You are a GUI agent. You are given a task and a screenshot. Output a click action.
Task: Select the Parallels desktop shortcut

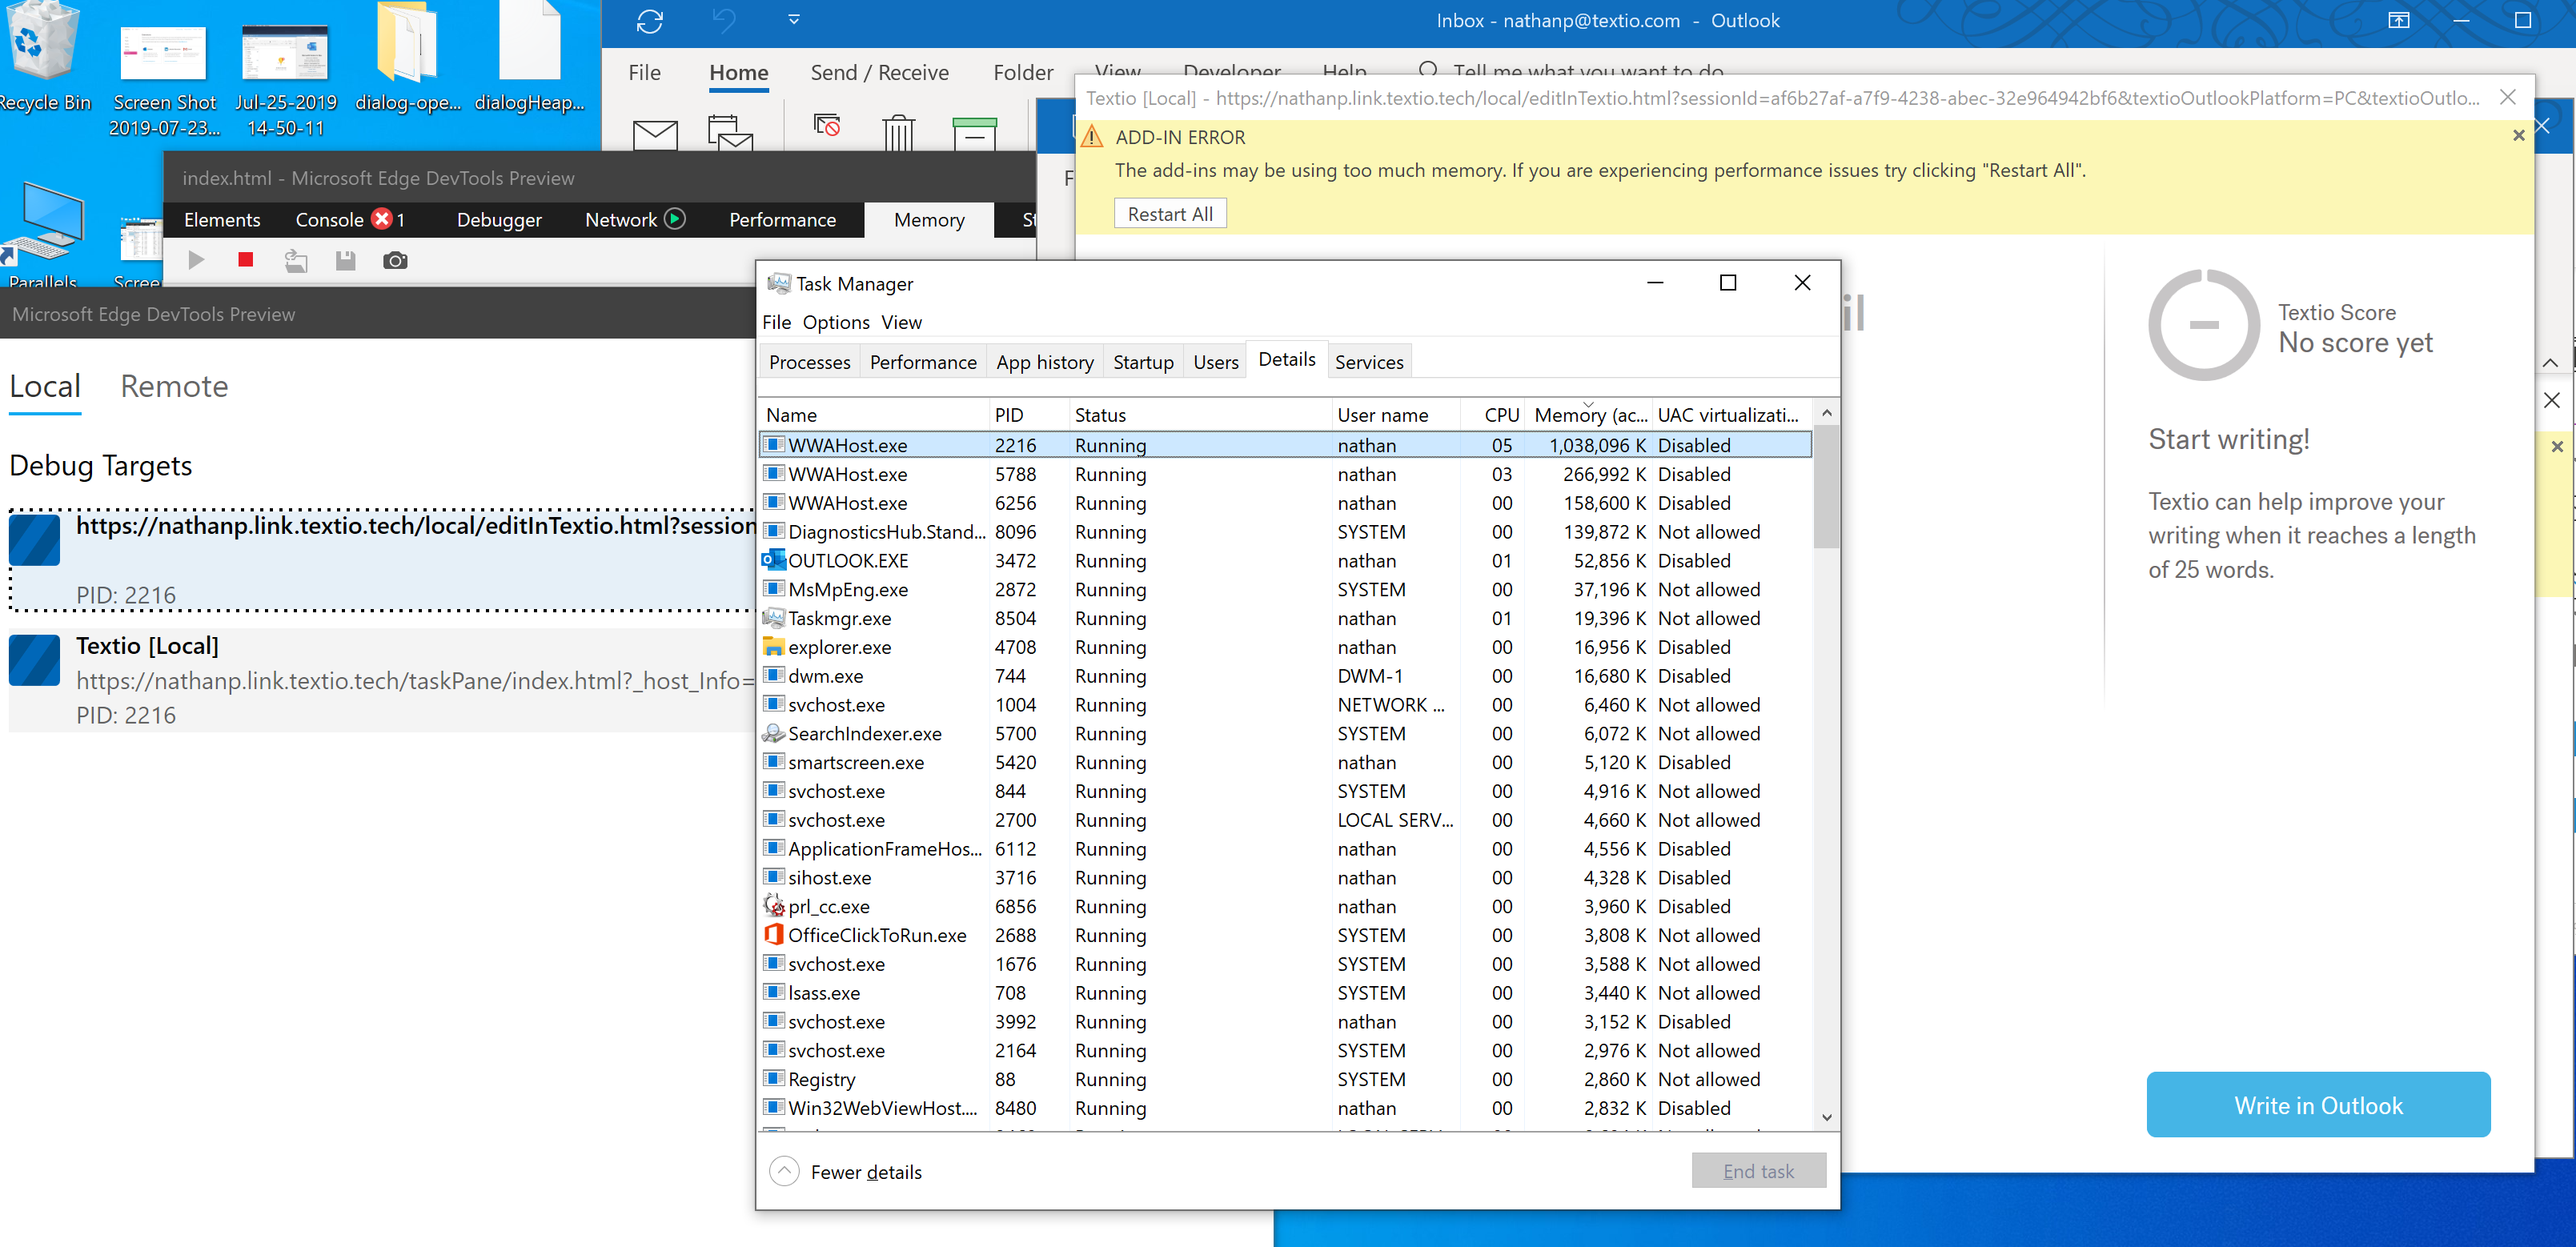click(44, 236)
